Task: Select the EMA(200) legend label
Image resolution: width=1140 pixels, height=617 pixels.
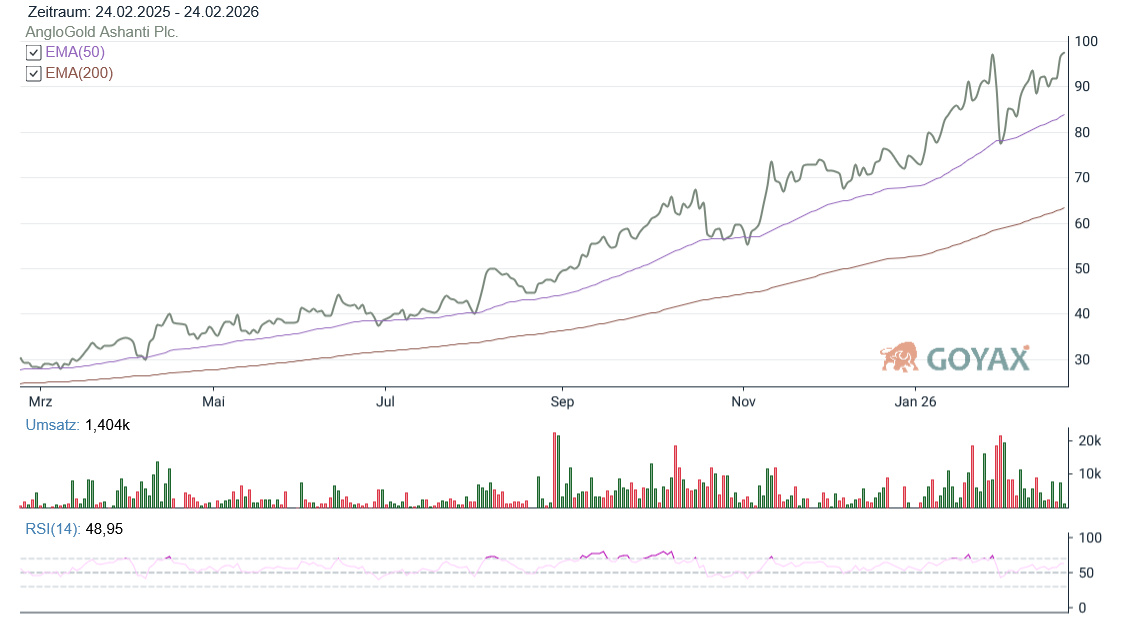Action: [x=79, y=73]
